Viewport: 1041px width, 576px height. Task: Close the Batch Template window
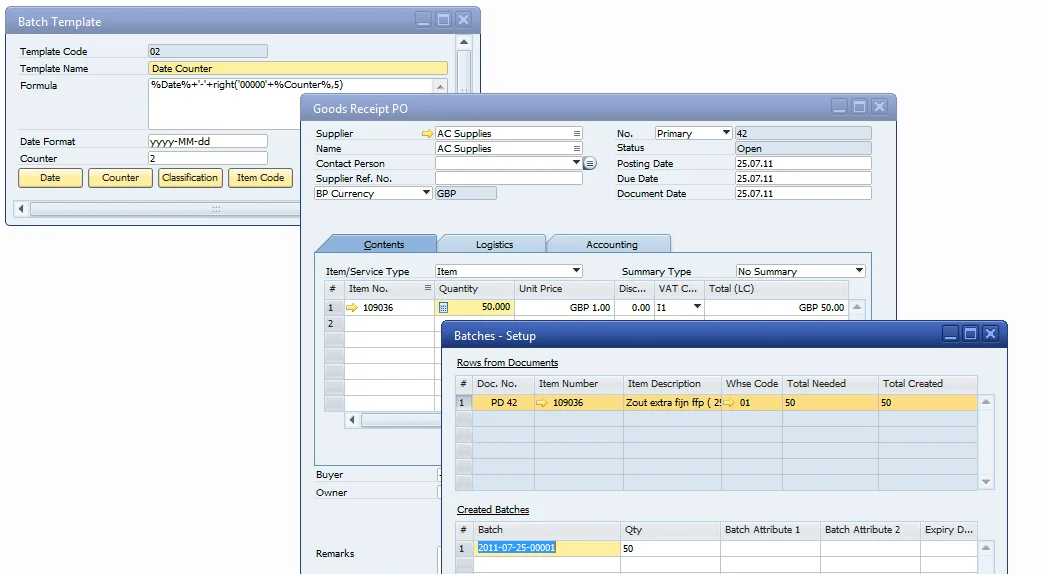click(463, 20)
